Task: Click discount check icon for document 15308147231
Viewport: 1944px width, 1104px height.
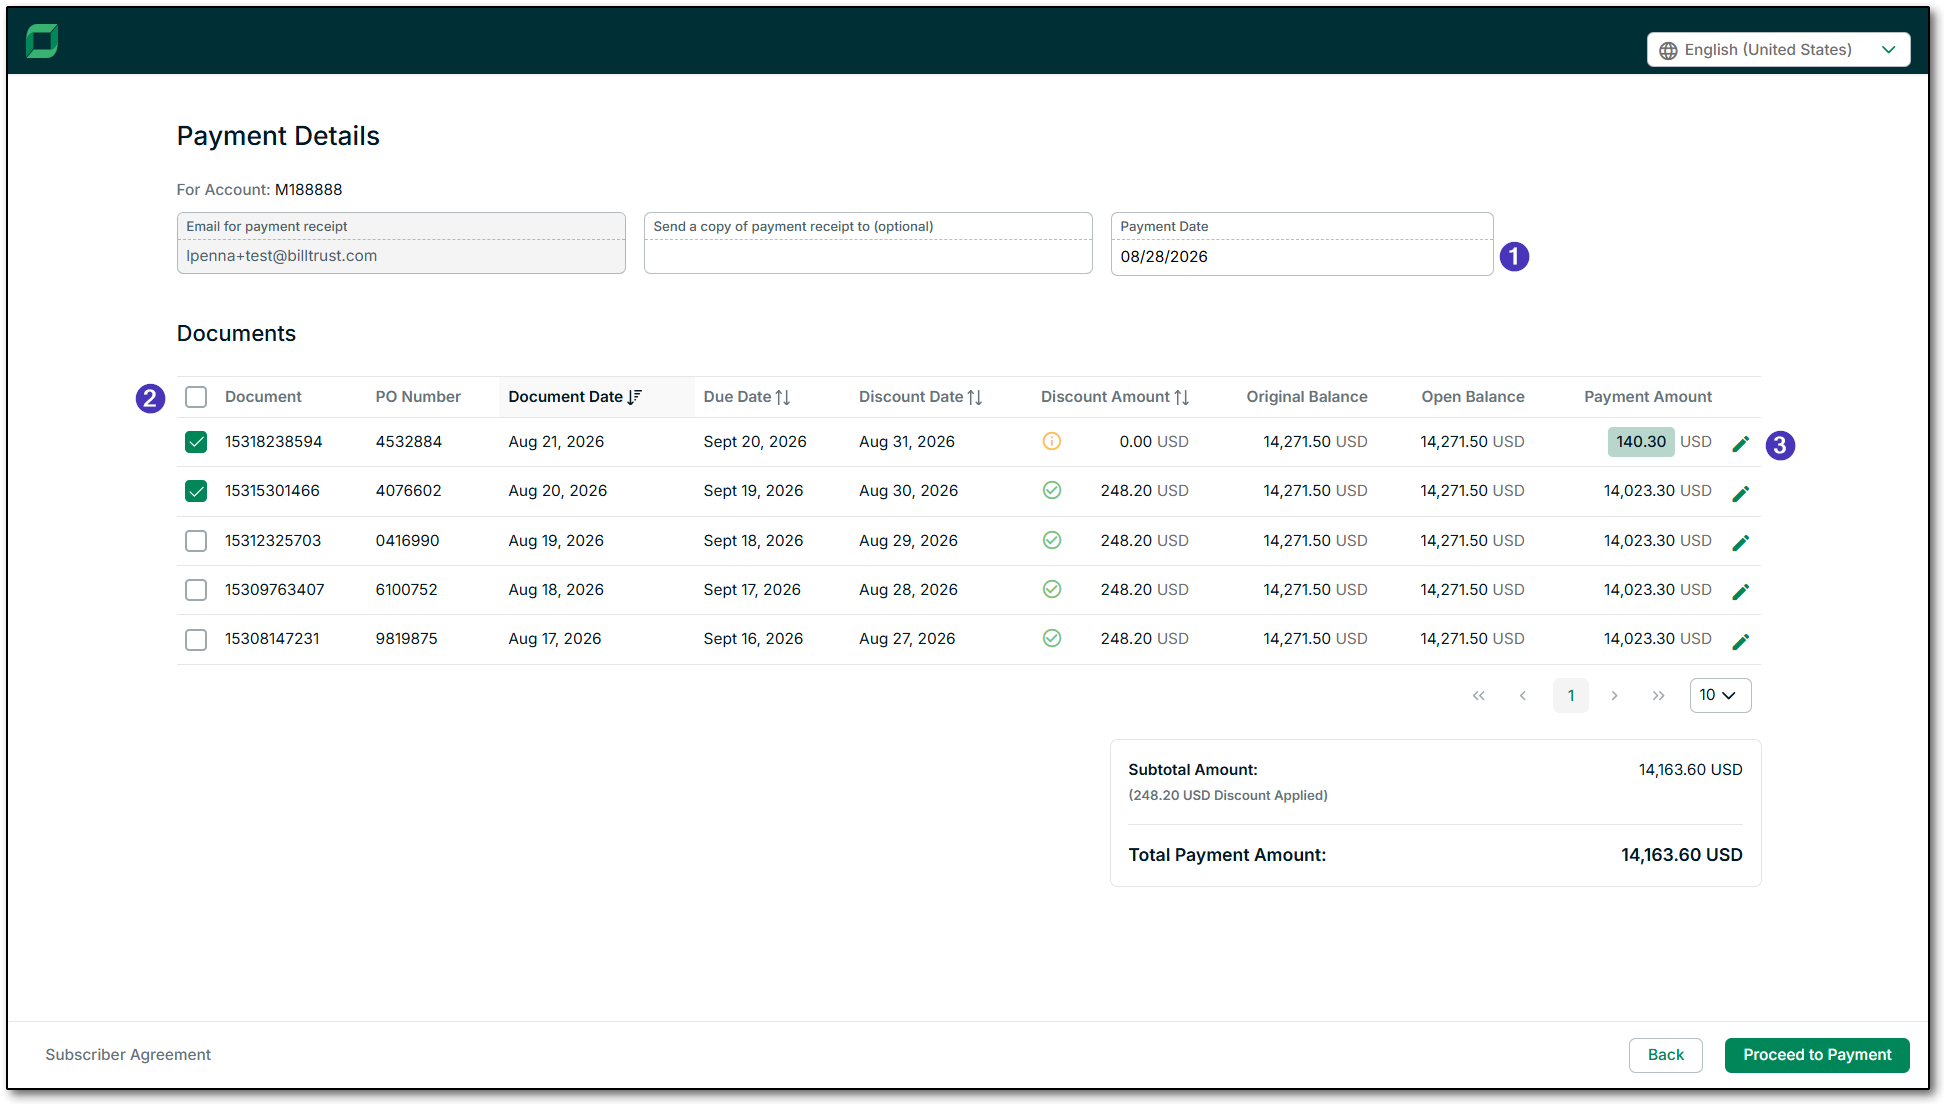Action: [x=1051, y=638]
